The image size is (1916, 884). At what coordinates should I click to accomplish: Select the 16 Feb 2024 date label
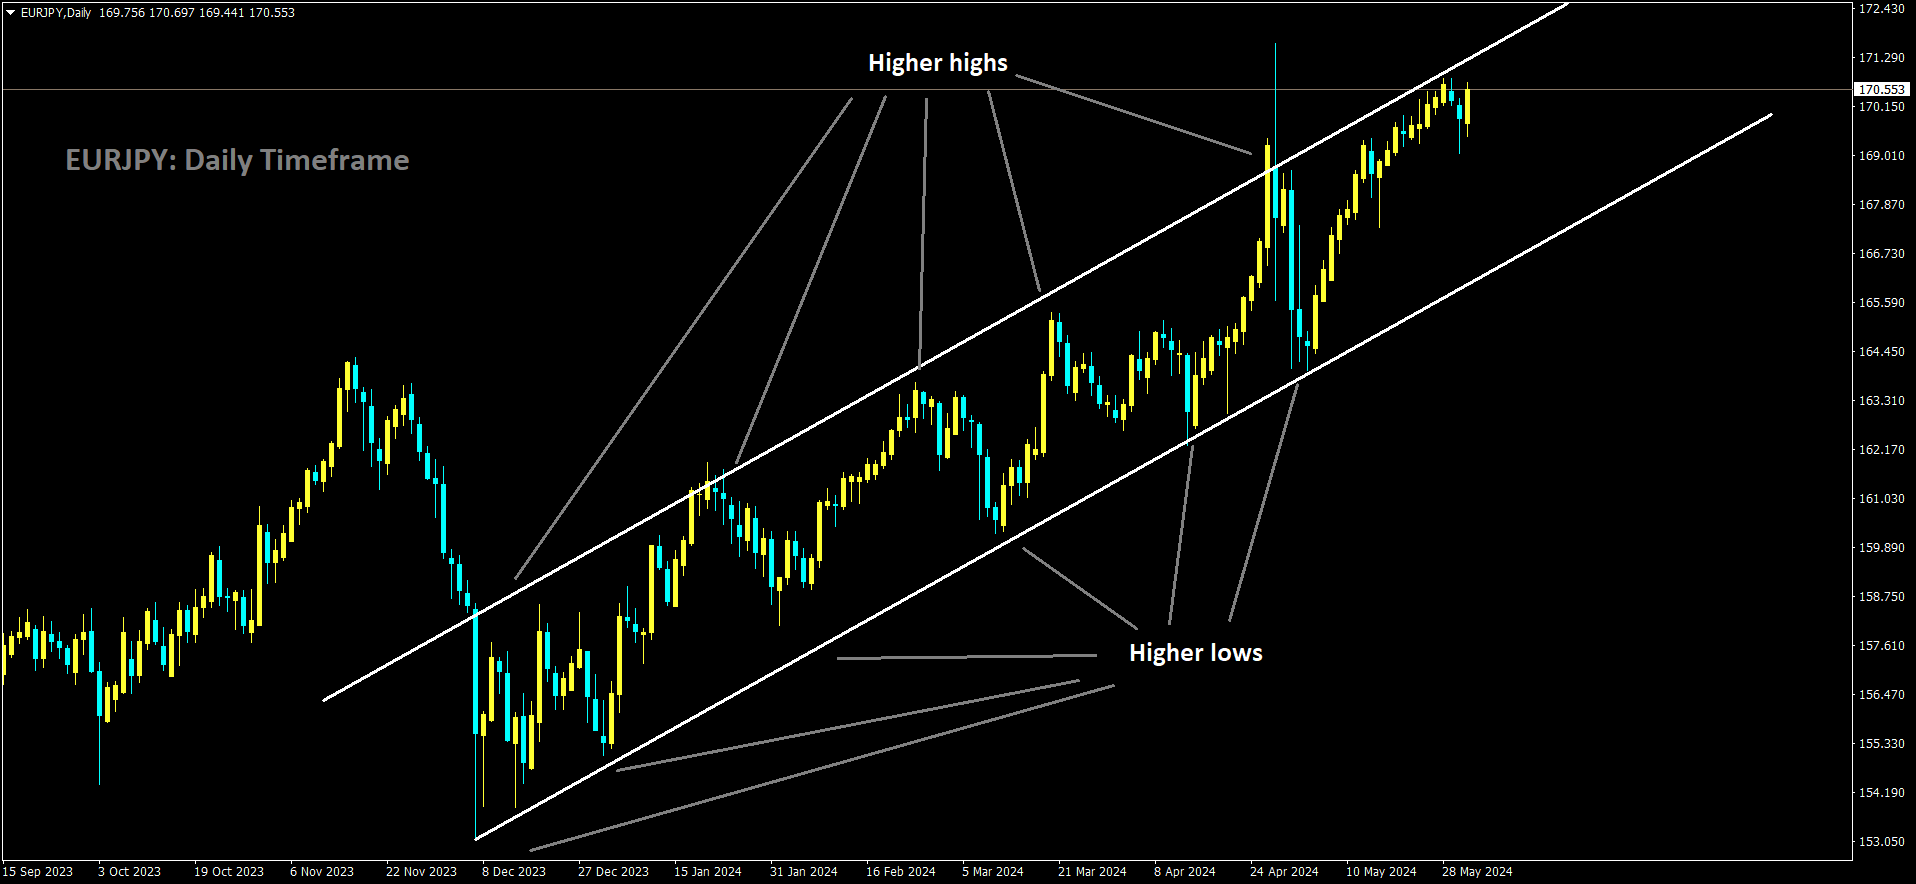coord(901,872)
